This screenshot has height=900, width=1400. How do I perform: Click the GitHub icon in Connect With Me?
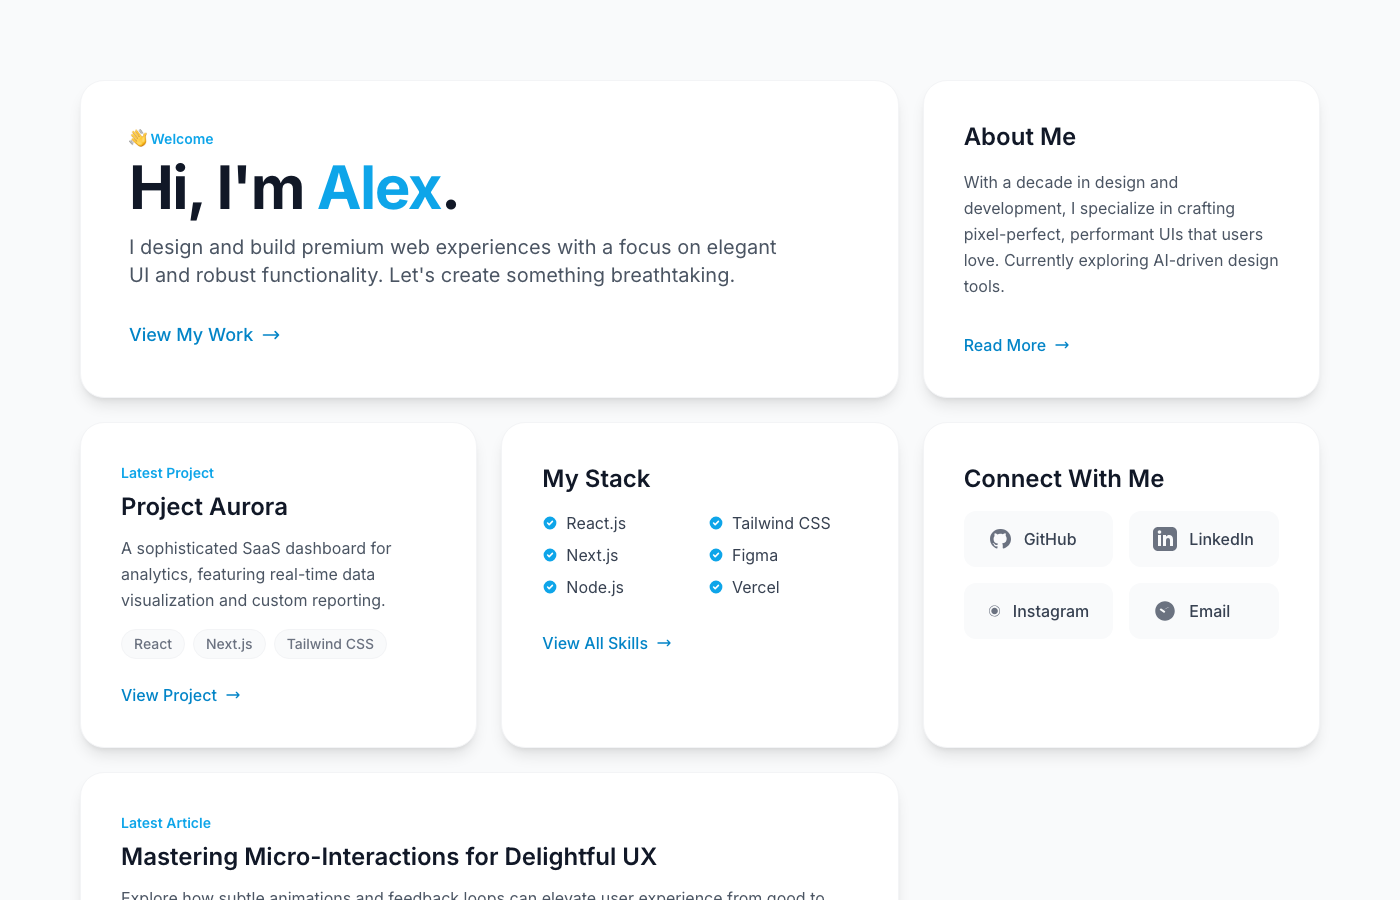point(1000,539)
